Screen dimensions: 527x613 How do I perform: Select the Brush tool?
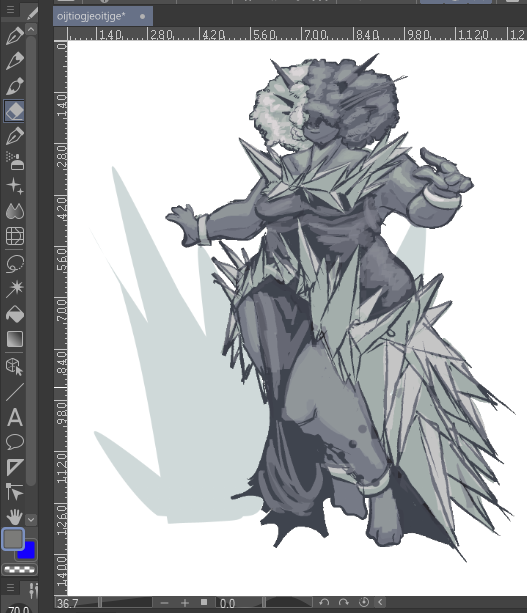[x=14, y=86]
